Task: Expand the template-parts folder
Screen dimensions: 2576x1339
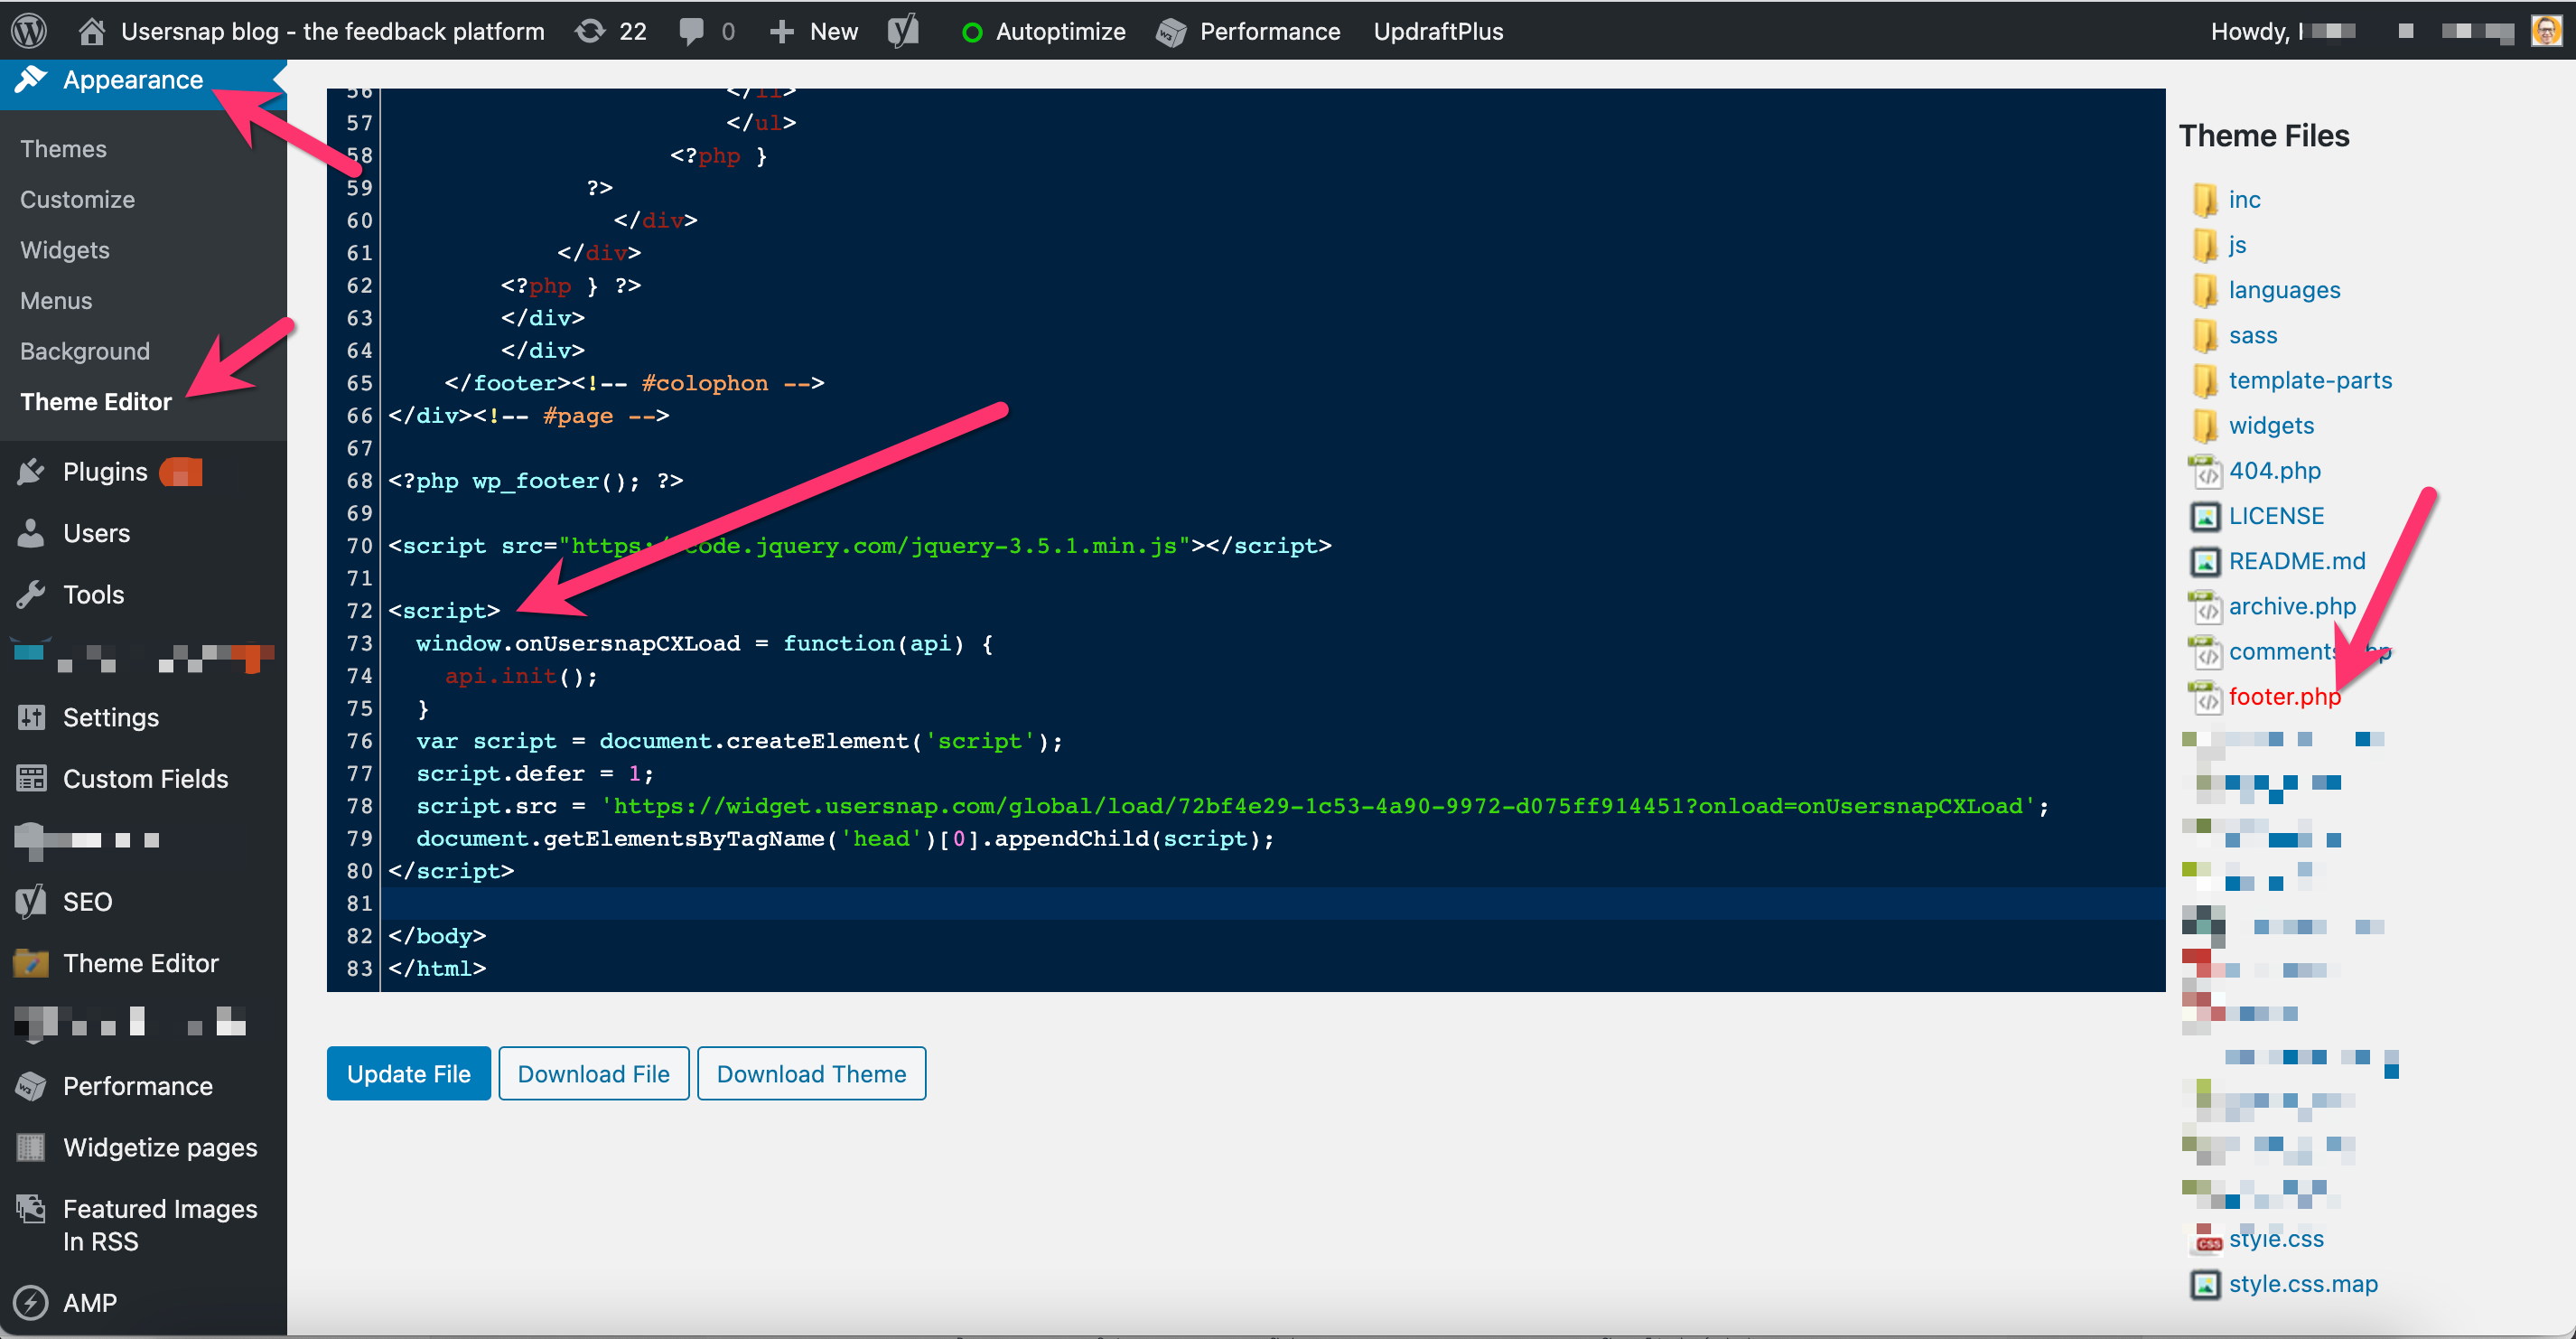Action: point(2309,380)
